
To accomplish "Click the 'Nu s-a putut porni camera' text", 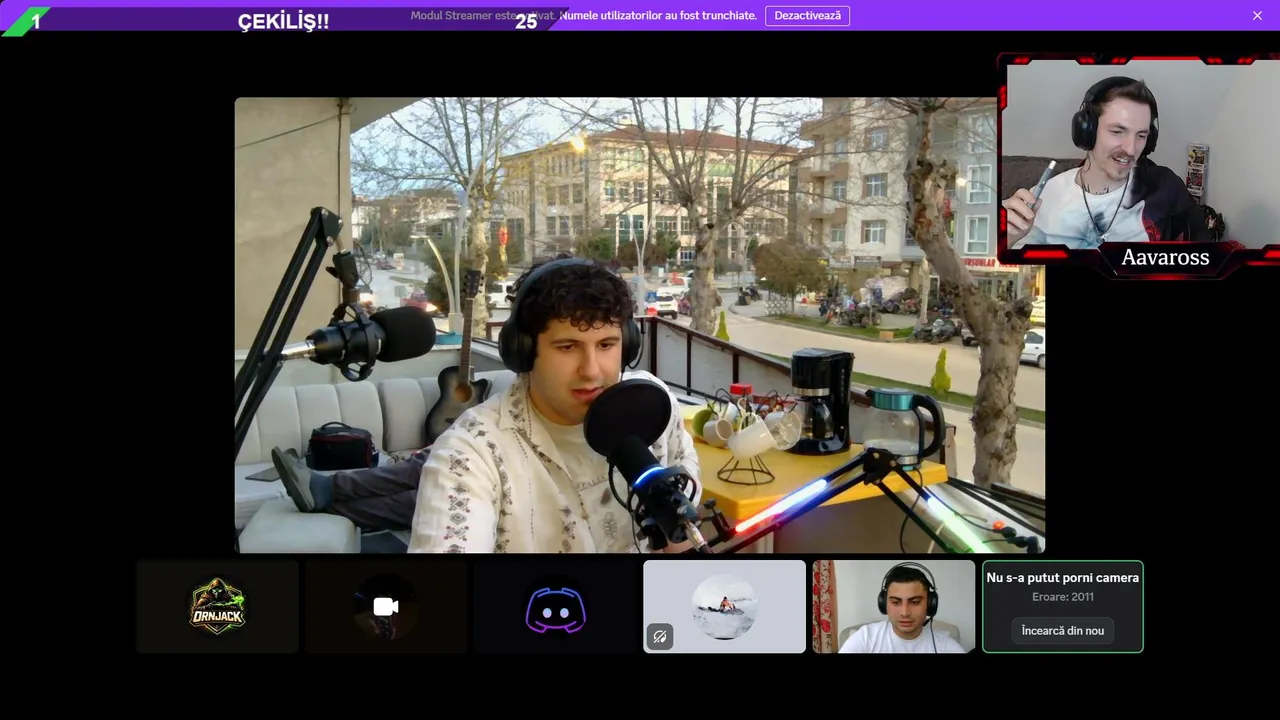I will 1063,578.
